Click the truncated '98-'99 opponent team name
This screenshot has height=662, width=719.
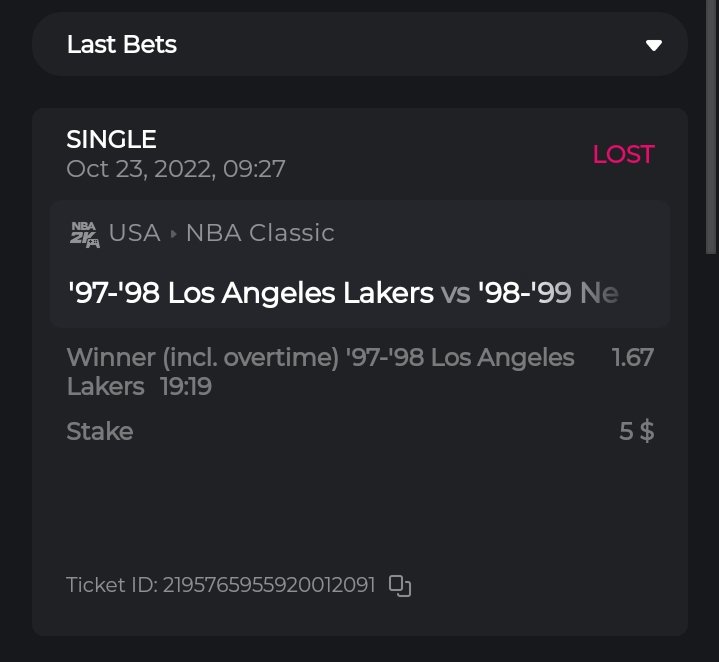point(548,293)
